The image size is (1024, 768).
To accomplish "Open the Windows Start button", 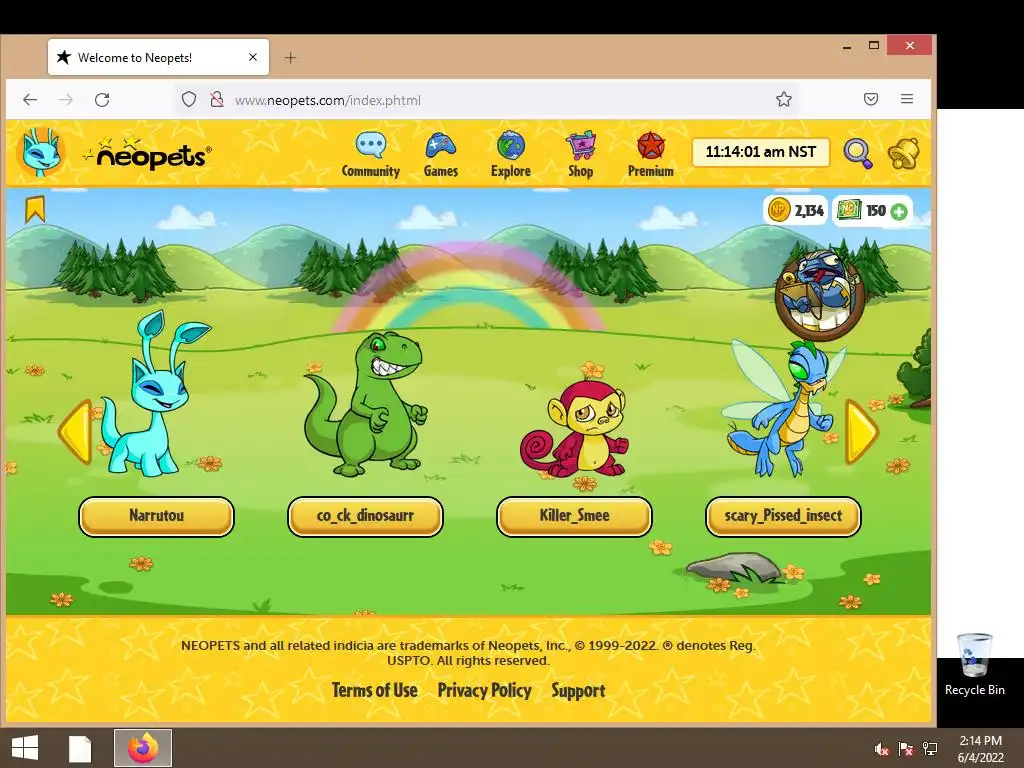I will coord(25,748).
